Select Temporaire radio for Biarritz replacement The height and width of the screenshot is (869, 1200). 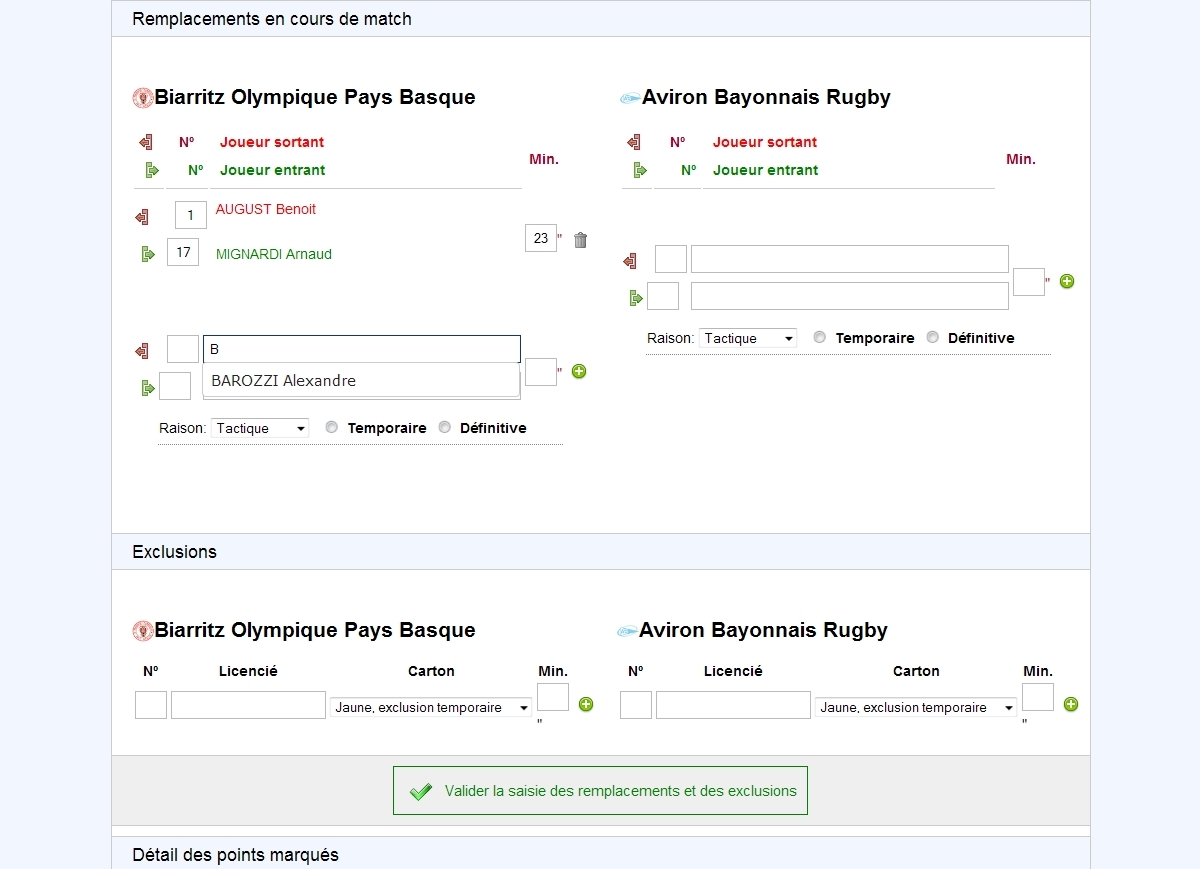point(332,427)
